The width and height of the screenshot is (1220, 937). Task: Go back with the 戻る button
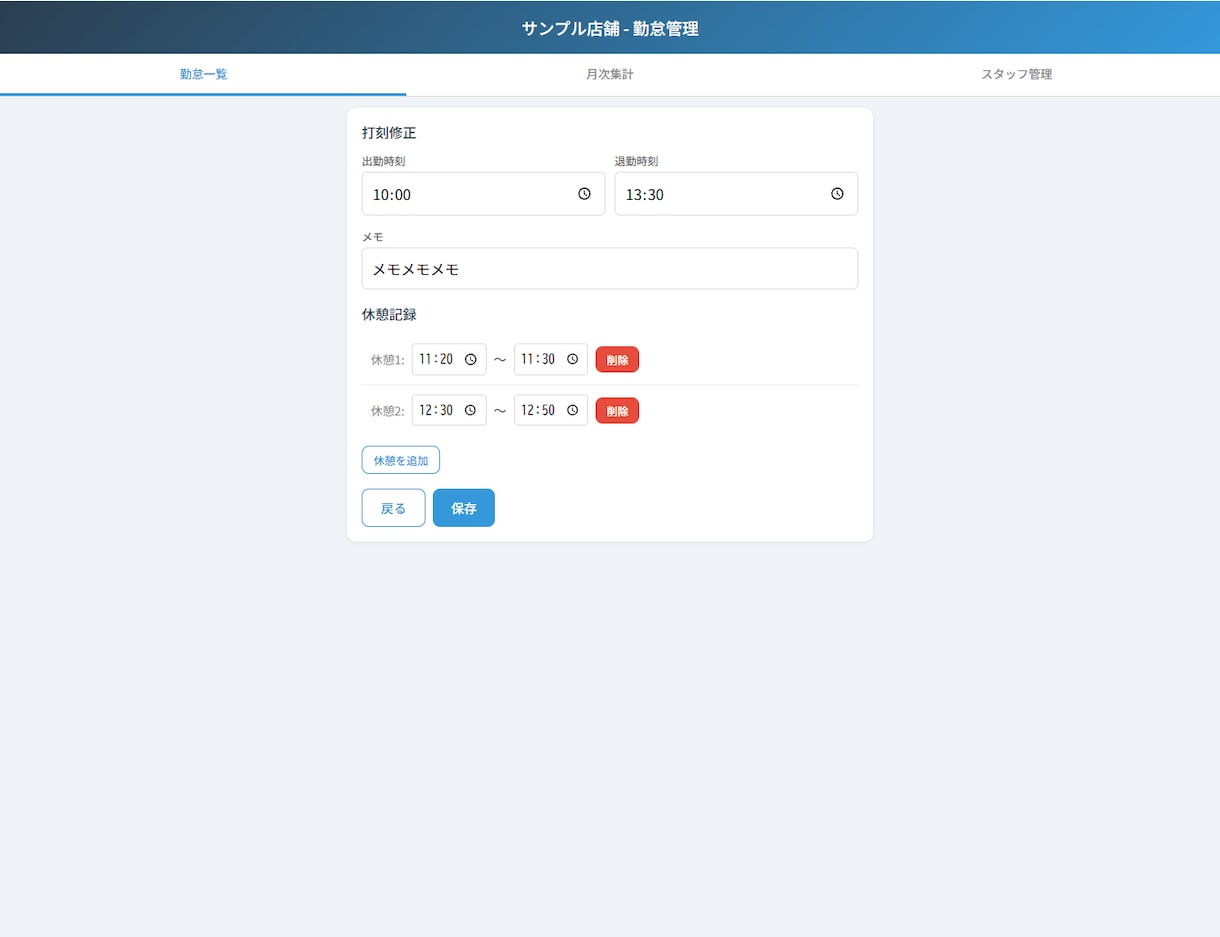click(x=394, y=508)
